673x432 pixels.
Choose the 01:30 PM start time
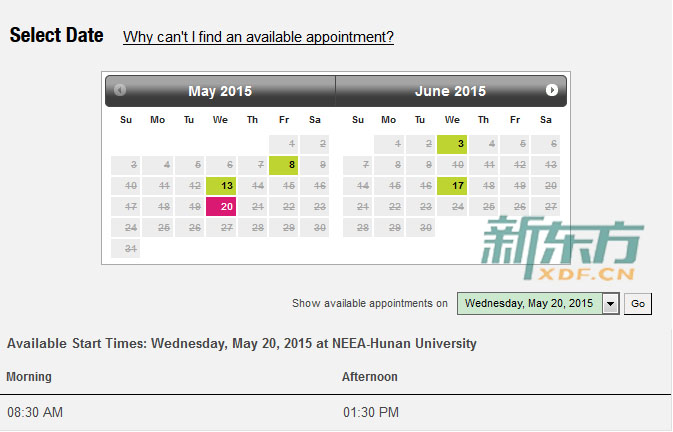(x=371, y=412)
